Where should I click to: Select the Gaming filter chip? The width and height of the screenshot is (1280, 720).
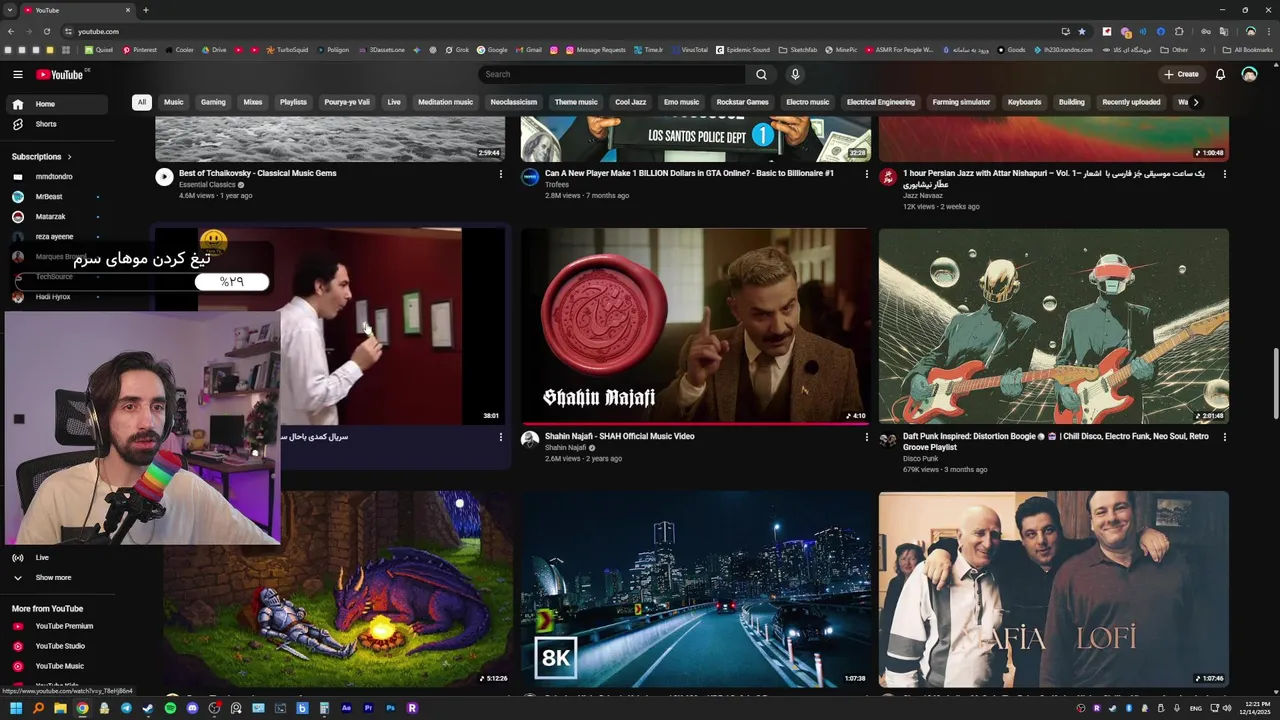213,102
